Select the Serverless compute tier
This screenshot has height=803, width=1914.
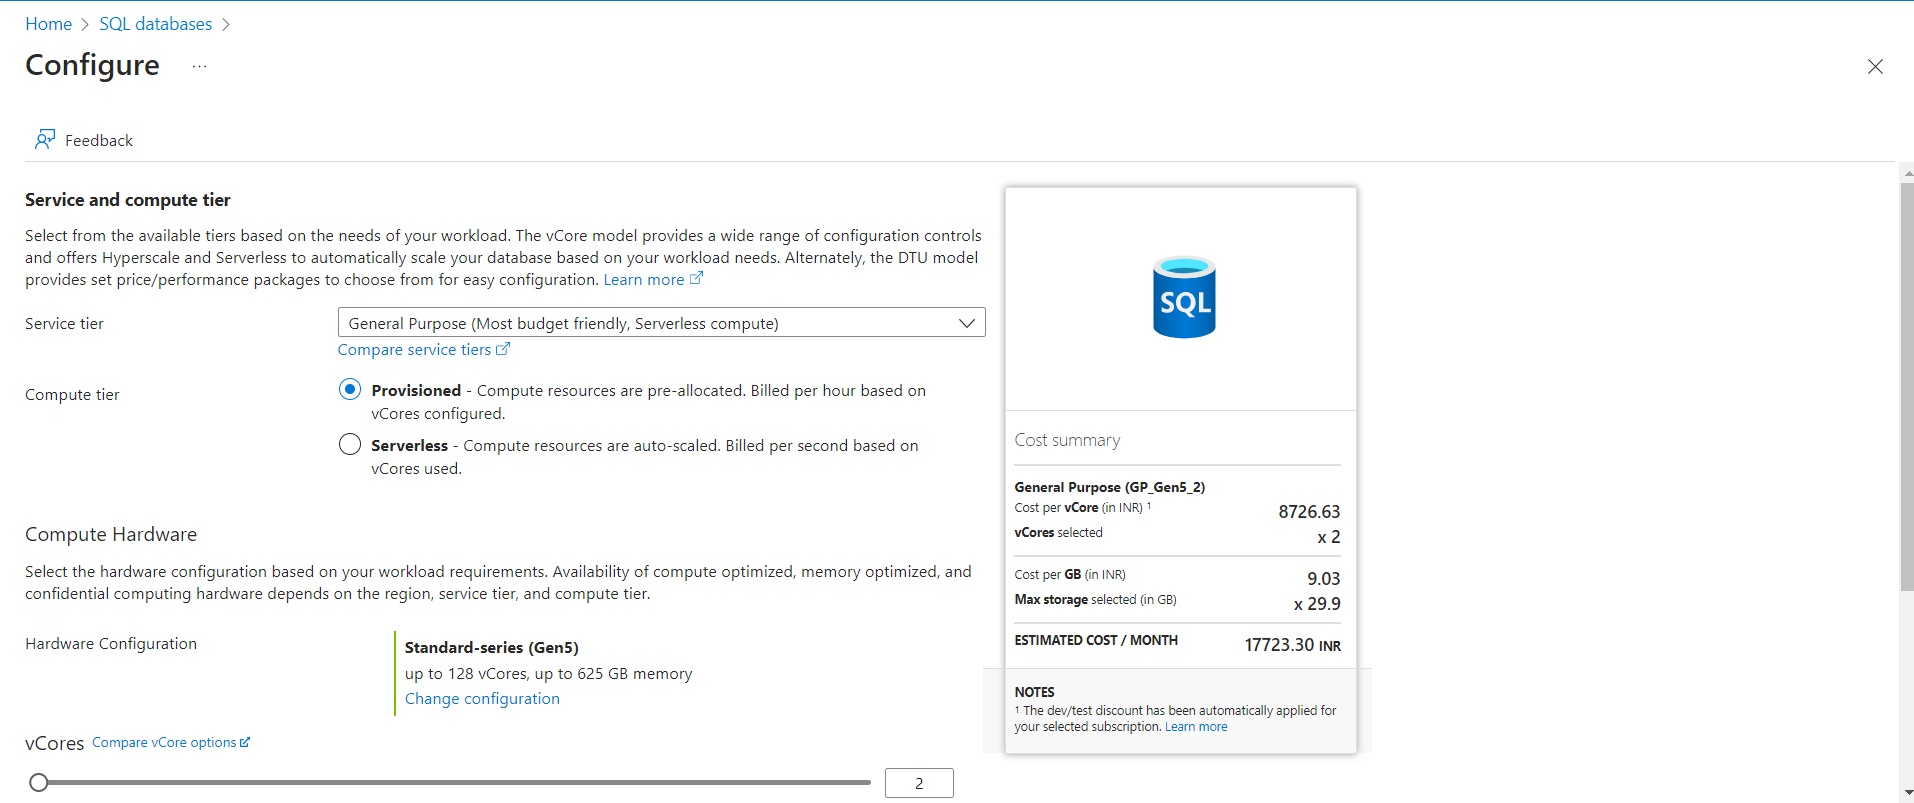pyautogui.click(x=349, y=444)
